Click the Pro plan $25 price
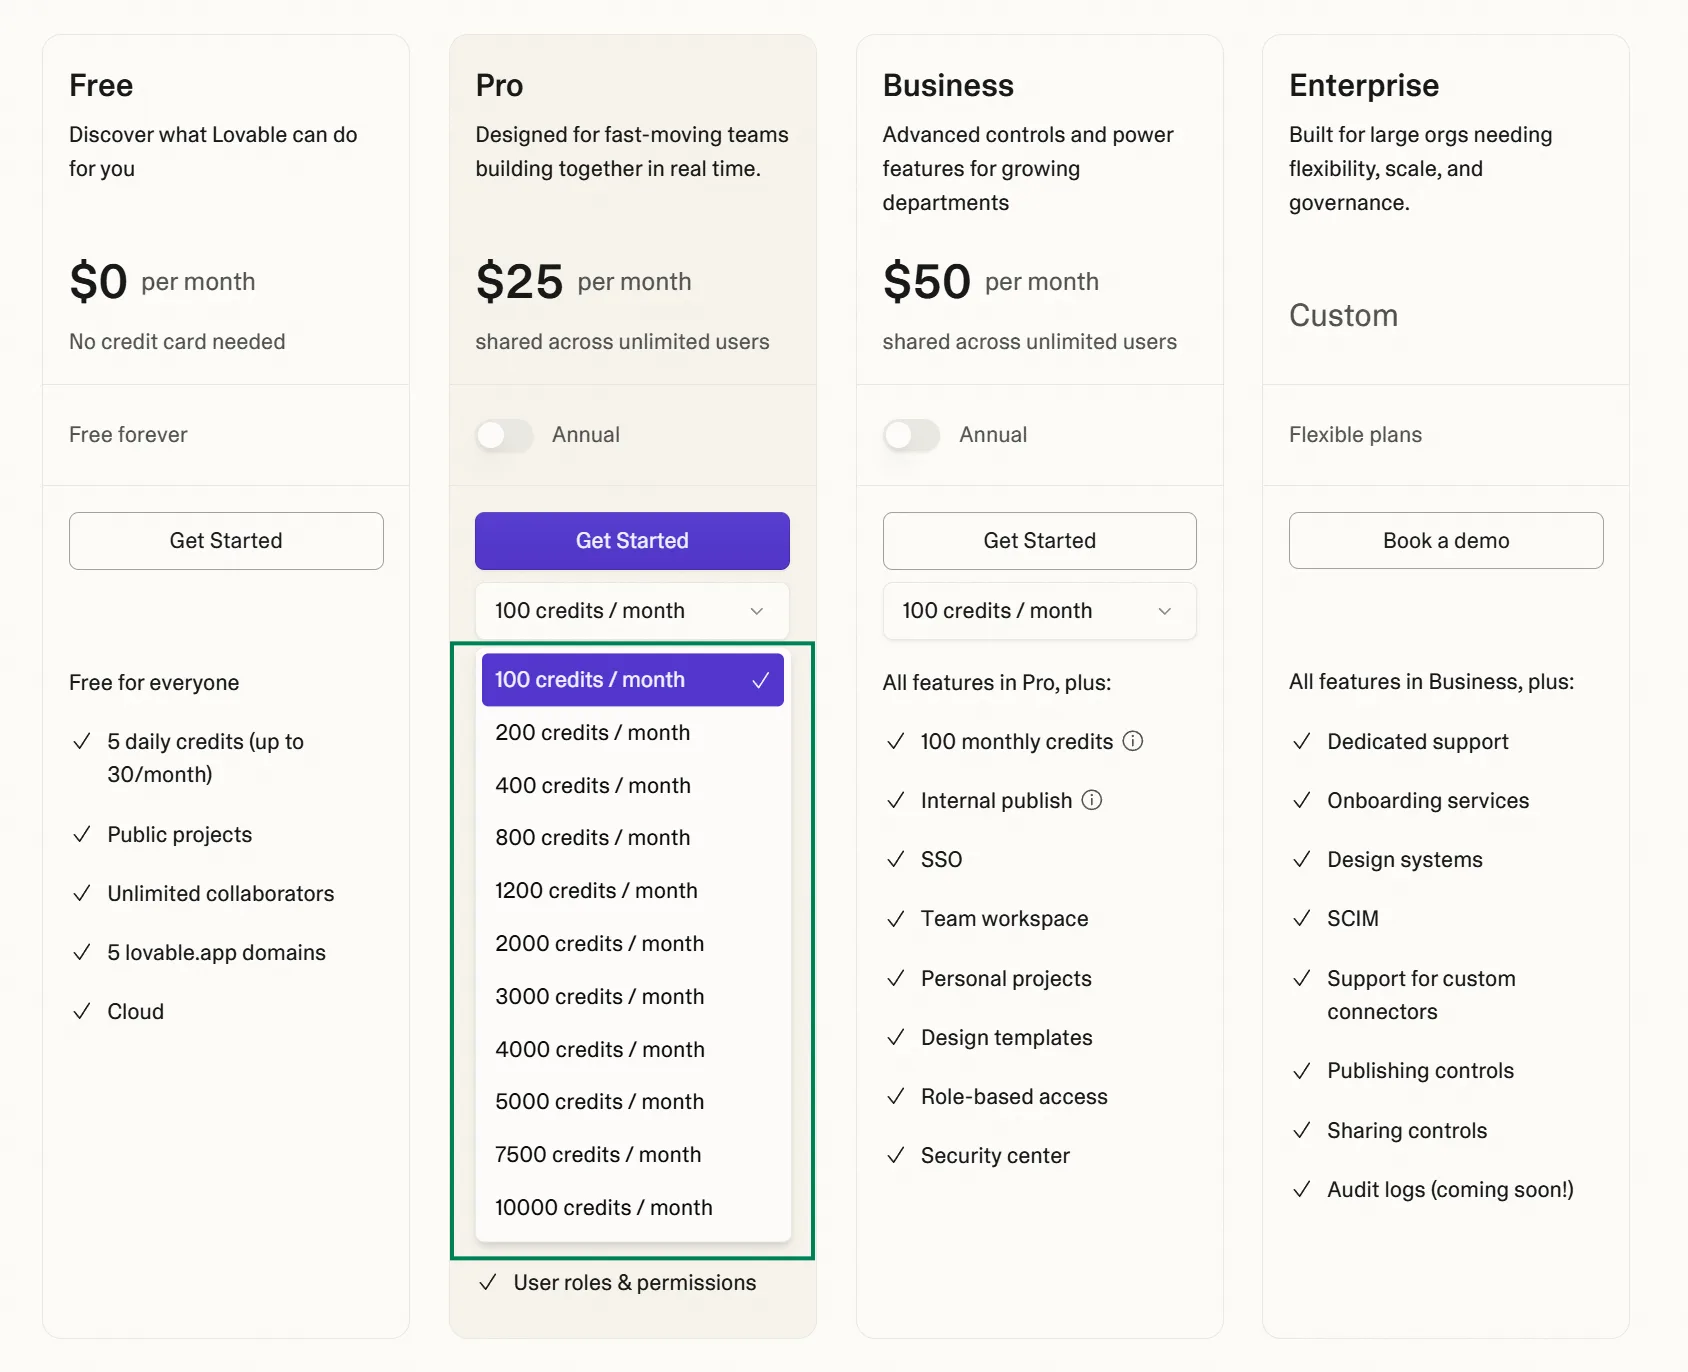Viewport: 1688px width, 1372px height. [x=519, y=281]
